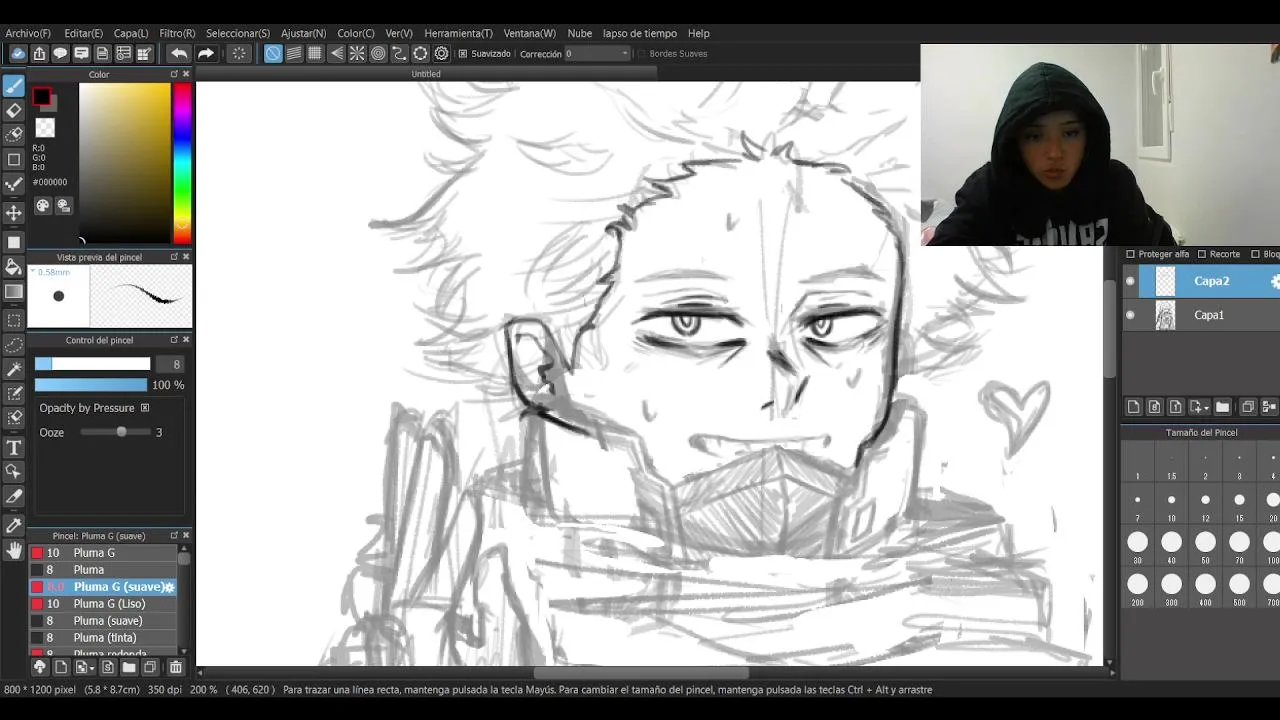Enable curve snap
Screen dimensions: 1280x720
coord(399,53)
